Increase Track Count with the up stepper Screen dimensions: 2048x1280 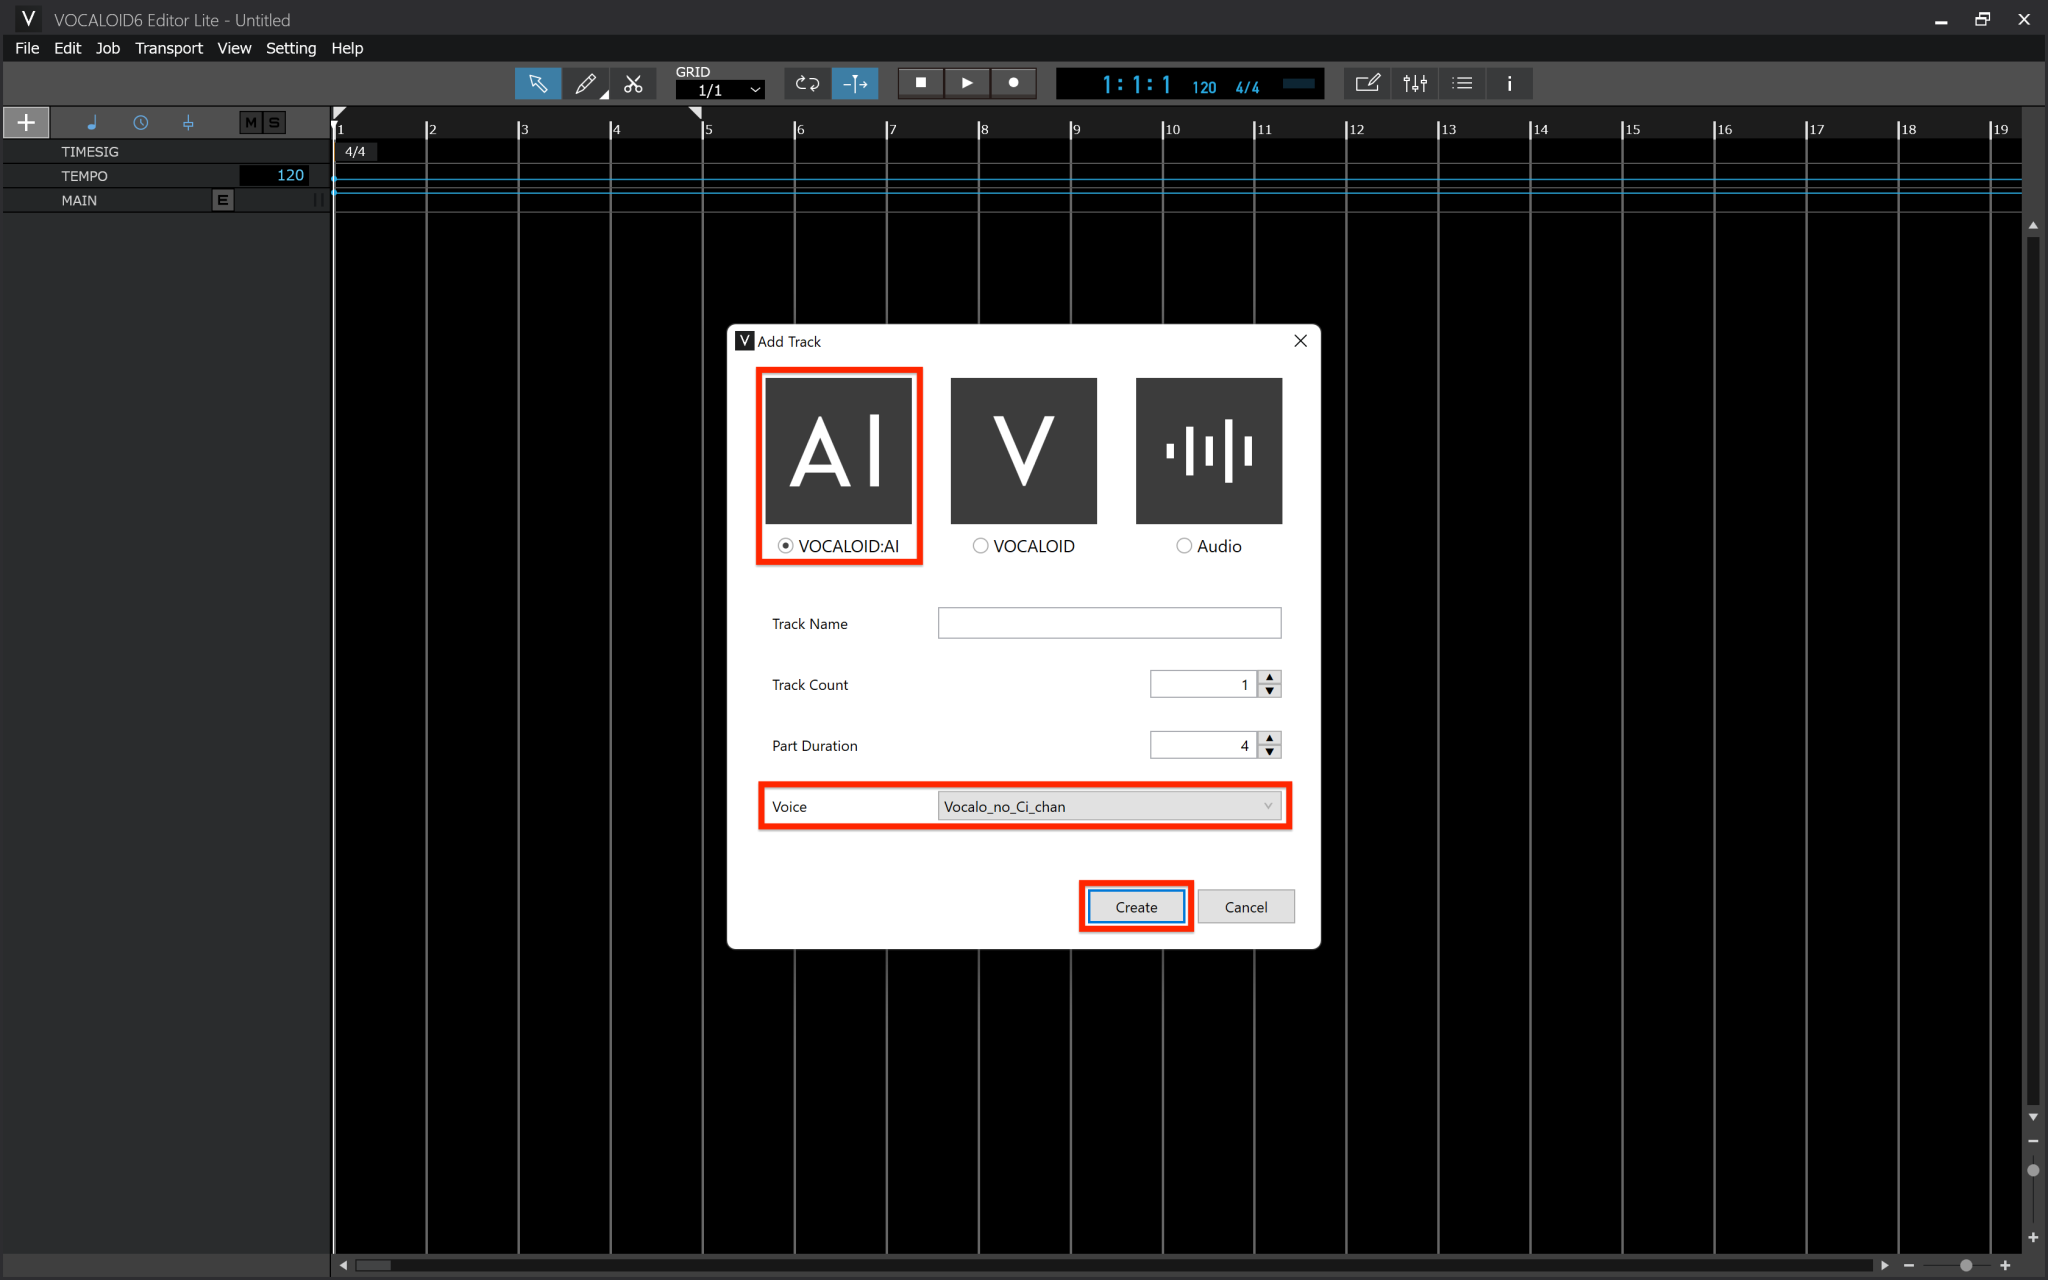(x=1267, y=678)
